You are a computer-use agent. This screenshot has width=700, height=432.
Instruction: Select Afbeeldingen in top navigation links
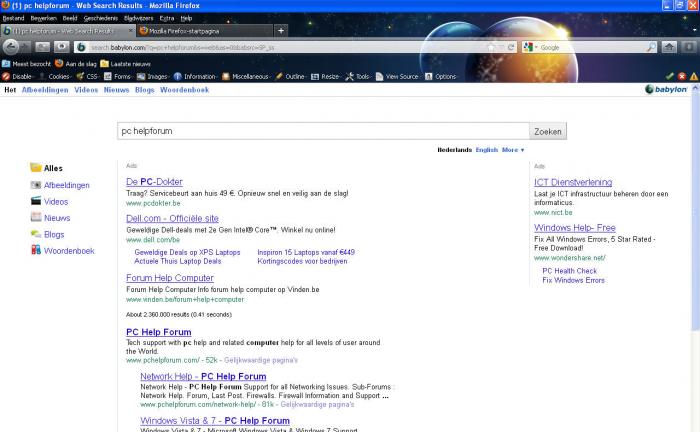pyautogui.click(x=45, y=90)
